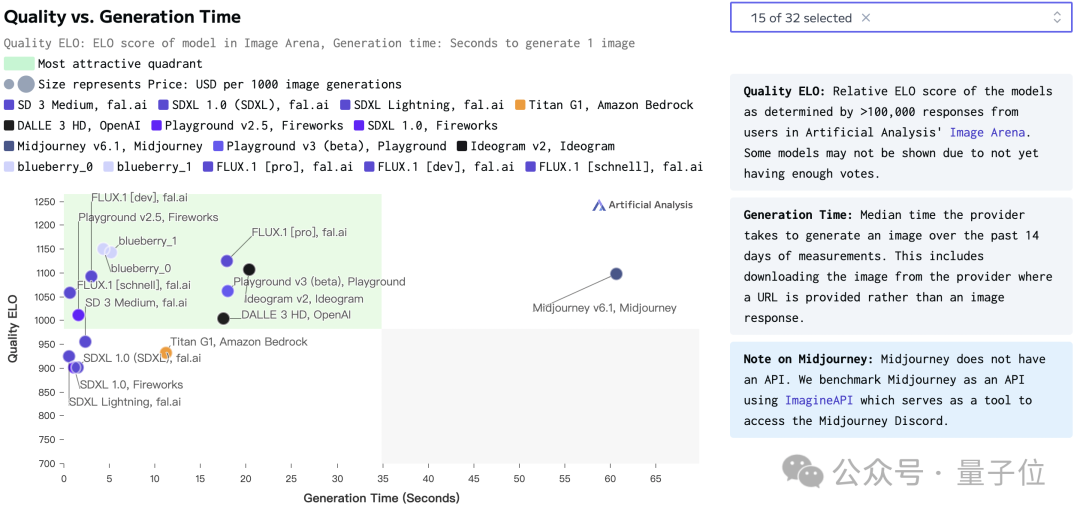This screenshot has height=516, width=1080.
Task: Click the WeChat icon in the watermark
Action: point(803,470)
